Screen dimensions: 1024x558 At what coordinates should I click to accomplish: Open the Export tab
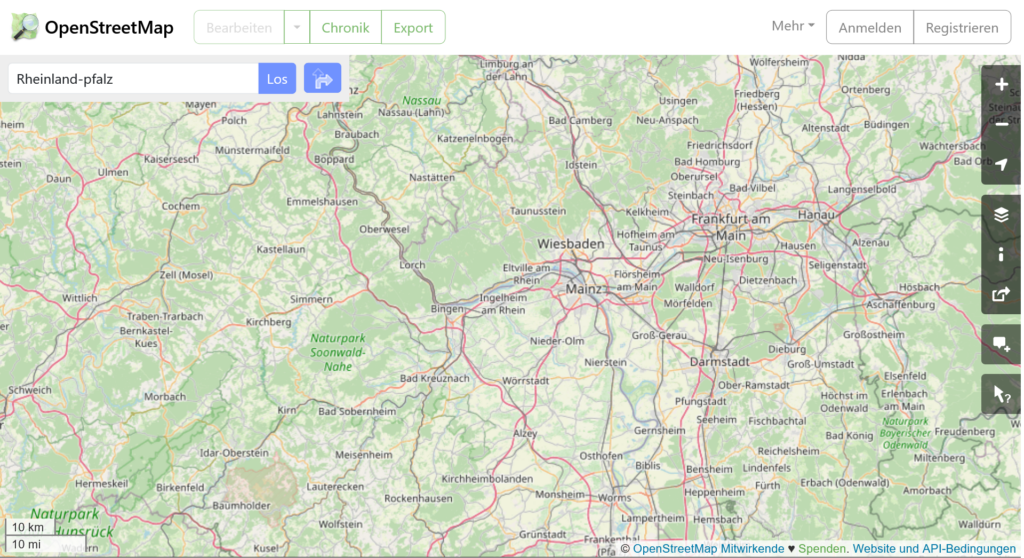[413, 27]
